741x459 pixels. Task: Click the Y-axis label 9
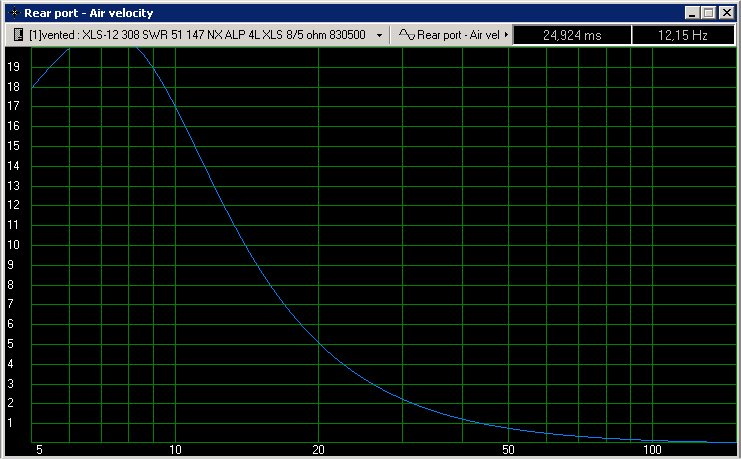tap(10, 265)
